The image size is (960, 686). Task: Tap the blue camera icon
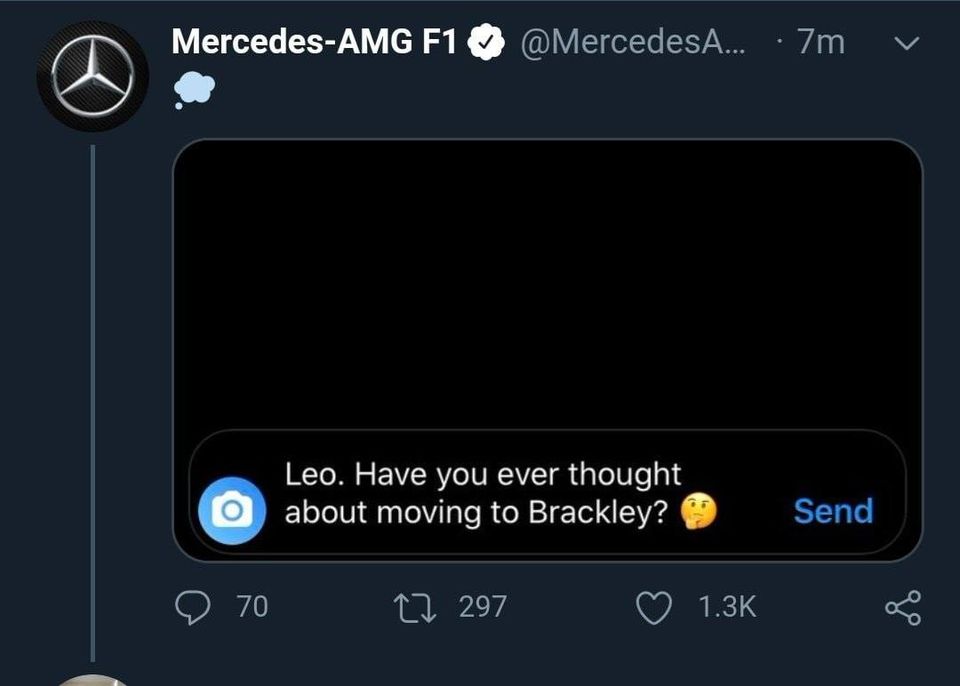click(233, 510)
